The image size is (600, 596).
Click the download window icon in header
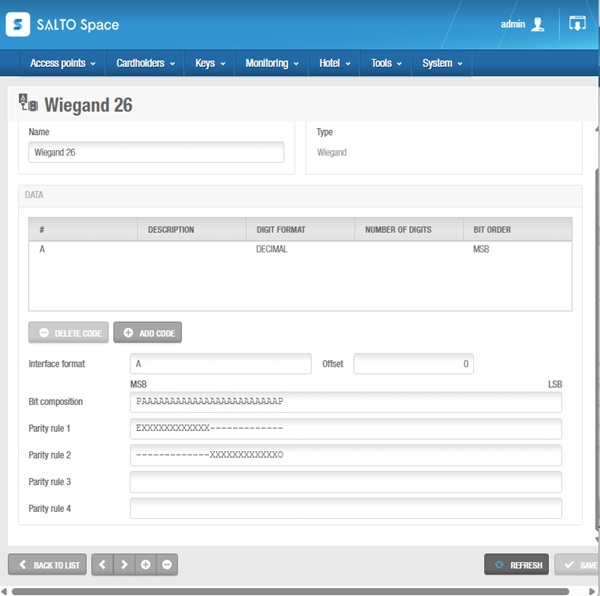tap(577, 24)
